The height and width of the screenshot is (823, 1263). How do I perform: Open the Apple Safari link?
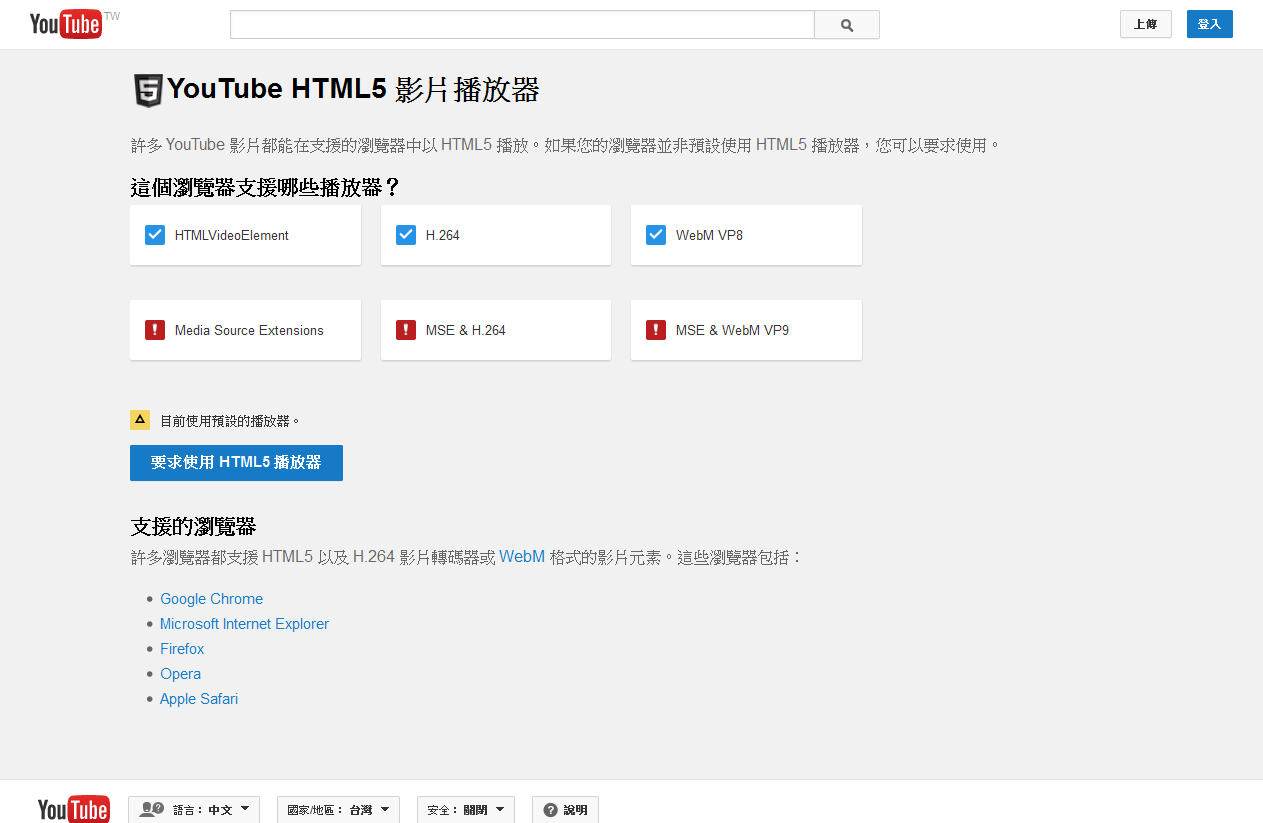(199, 699)
